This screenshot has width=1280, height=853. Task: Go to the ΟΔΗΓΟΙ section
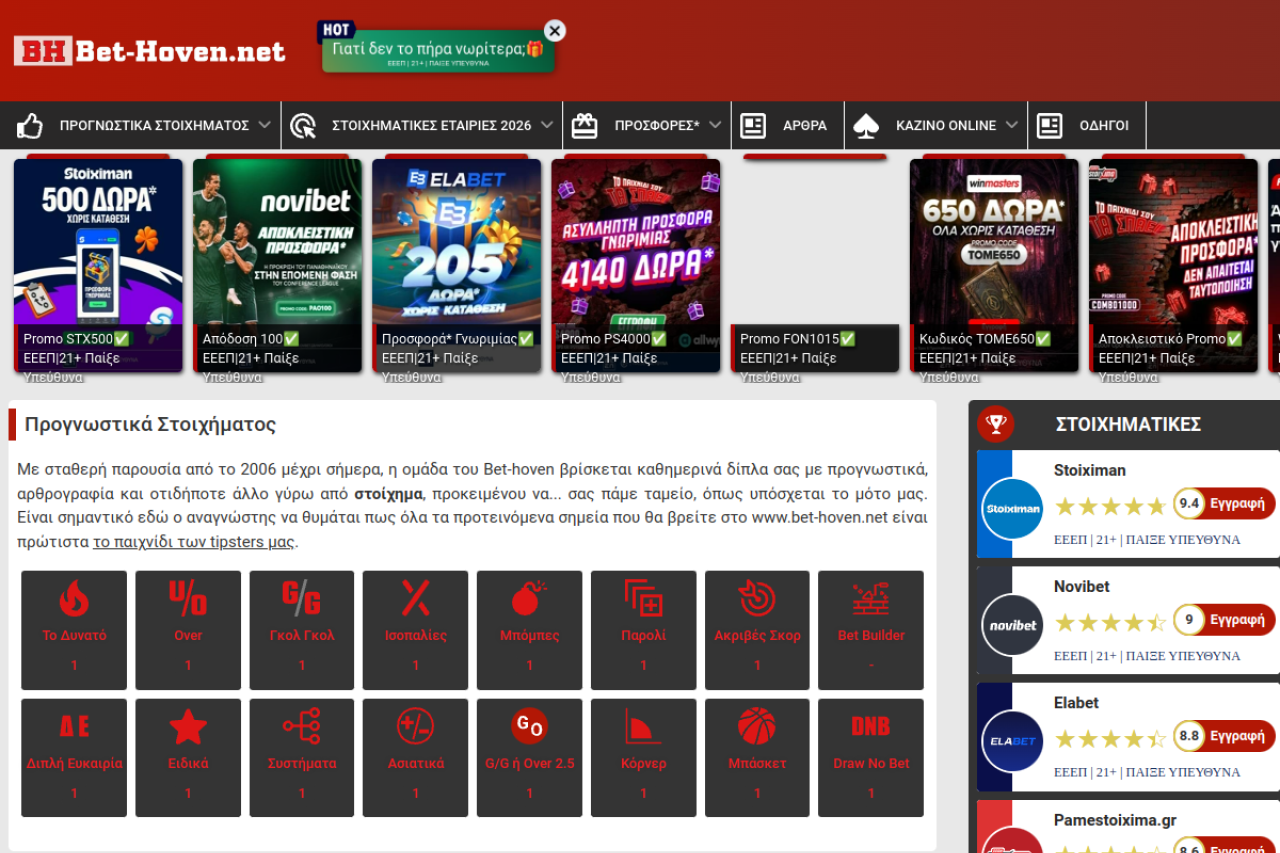[1104, 125]
